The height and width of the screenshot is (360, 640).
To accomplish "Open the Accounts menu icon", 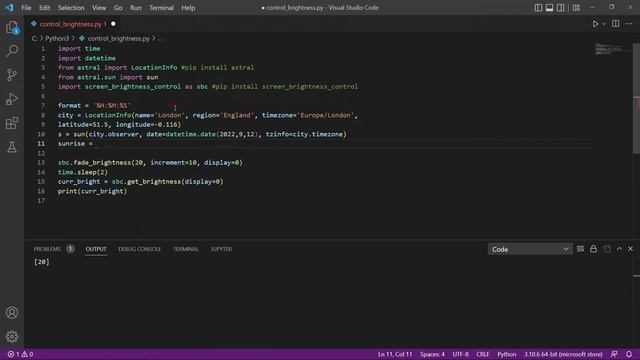I will (12, 313).
